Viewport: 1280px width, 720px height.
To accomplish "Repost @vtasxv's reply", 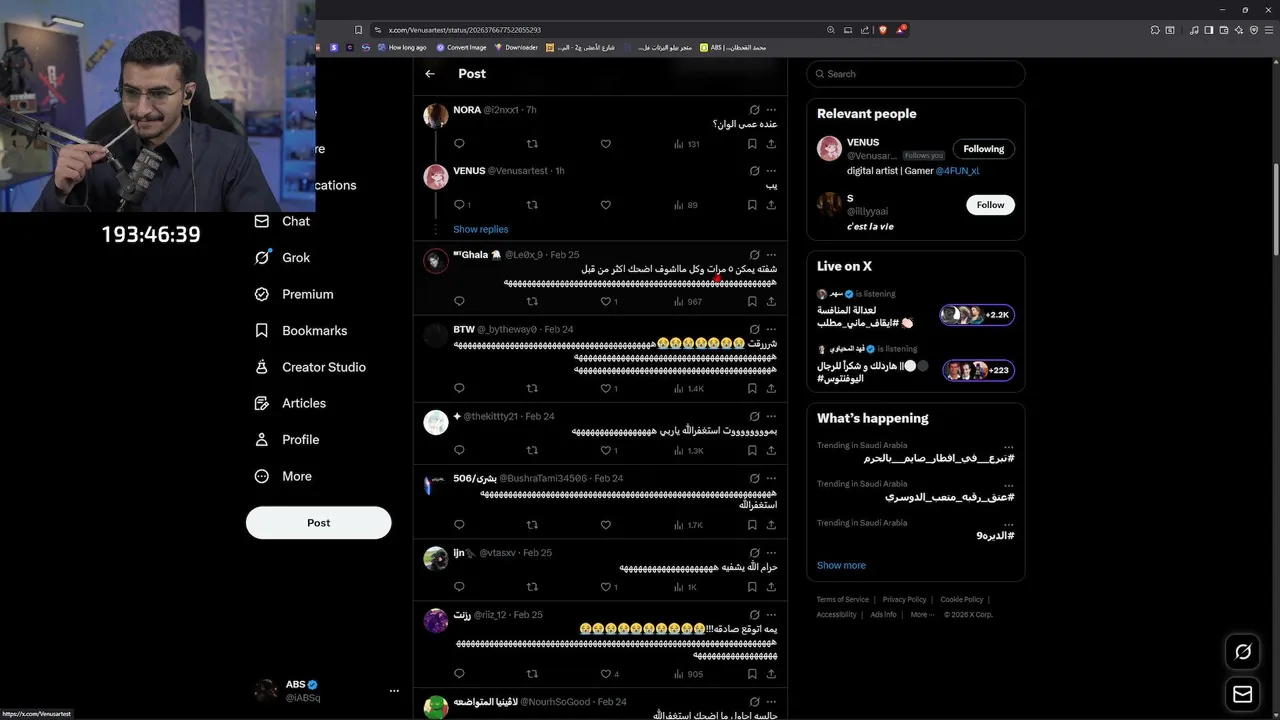I will 532,587.
